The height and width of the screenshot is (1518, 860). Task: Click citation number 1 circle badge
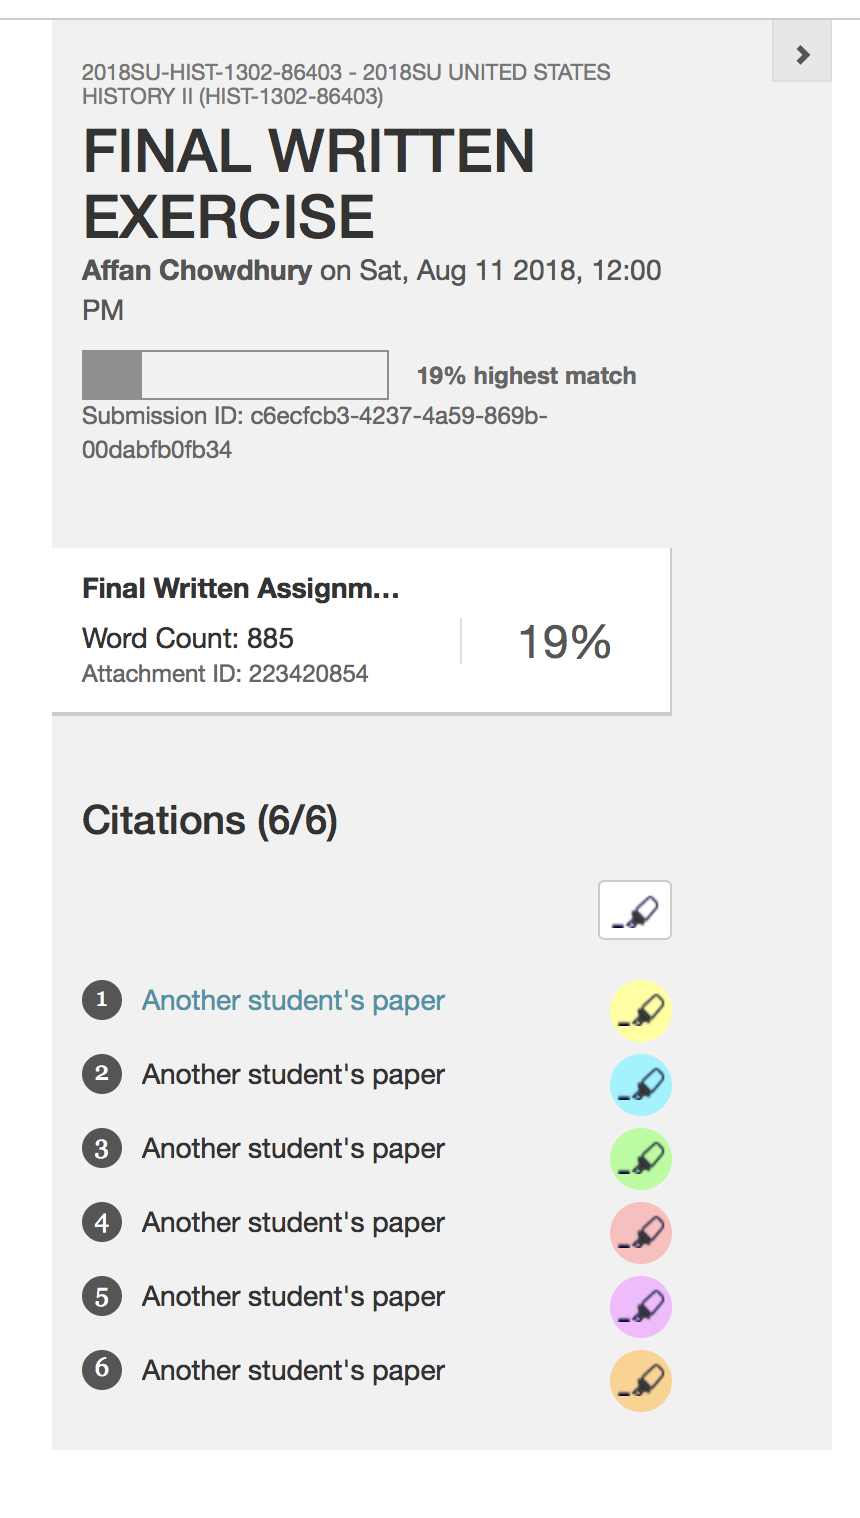[x=102, y=1000]
